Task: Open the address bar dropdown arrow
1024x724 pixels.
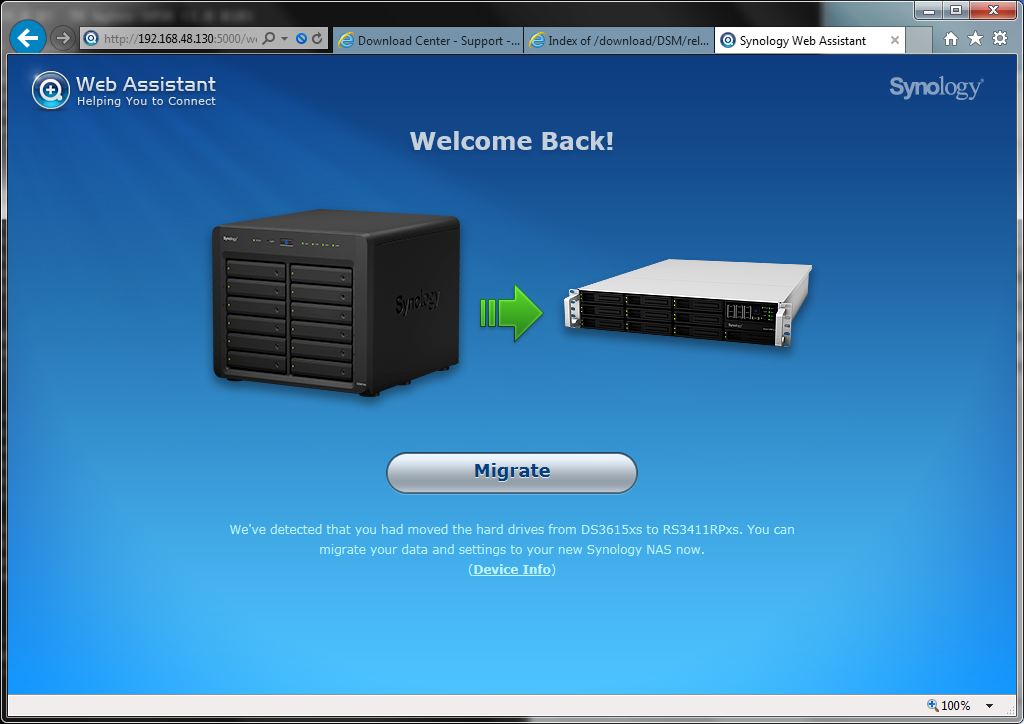Action: tap(285, 39)
